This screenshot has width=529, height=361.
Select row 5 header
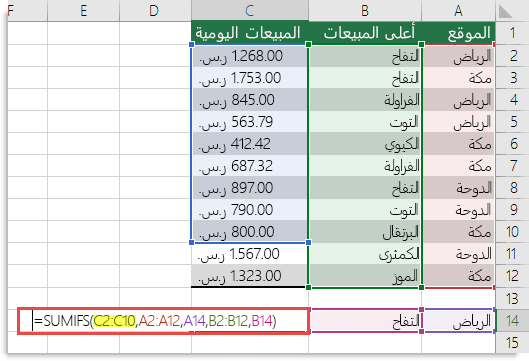click(512, 121)
